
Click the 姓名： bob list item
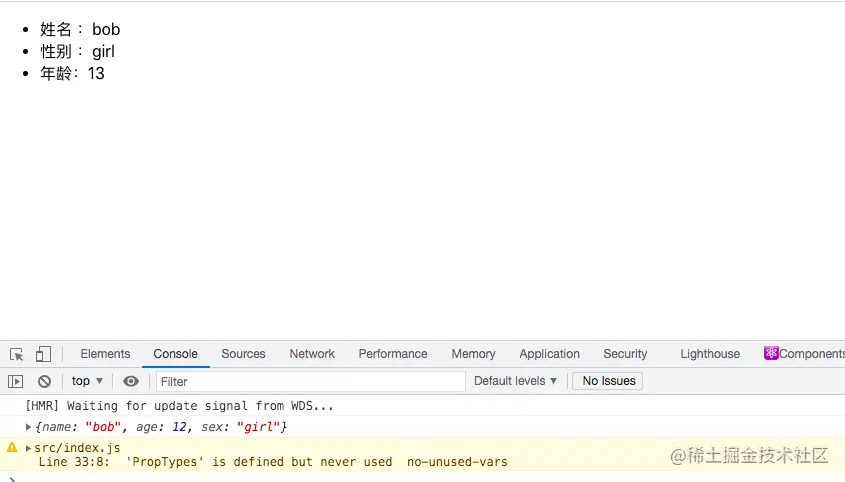pos(80,29)
